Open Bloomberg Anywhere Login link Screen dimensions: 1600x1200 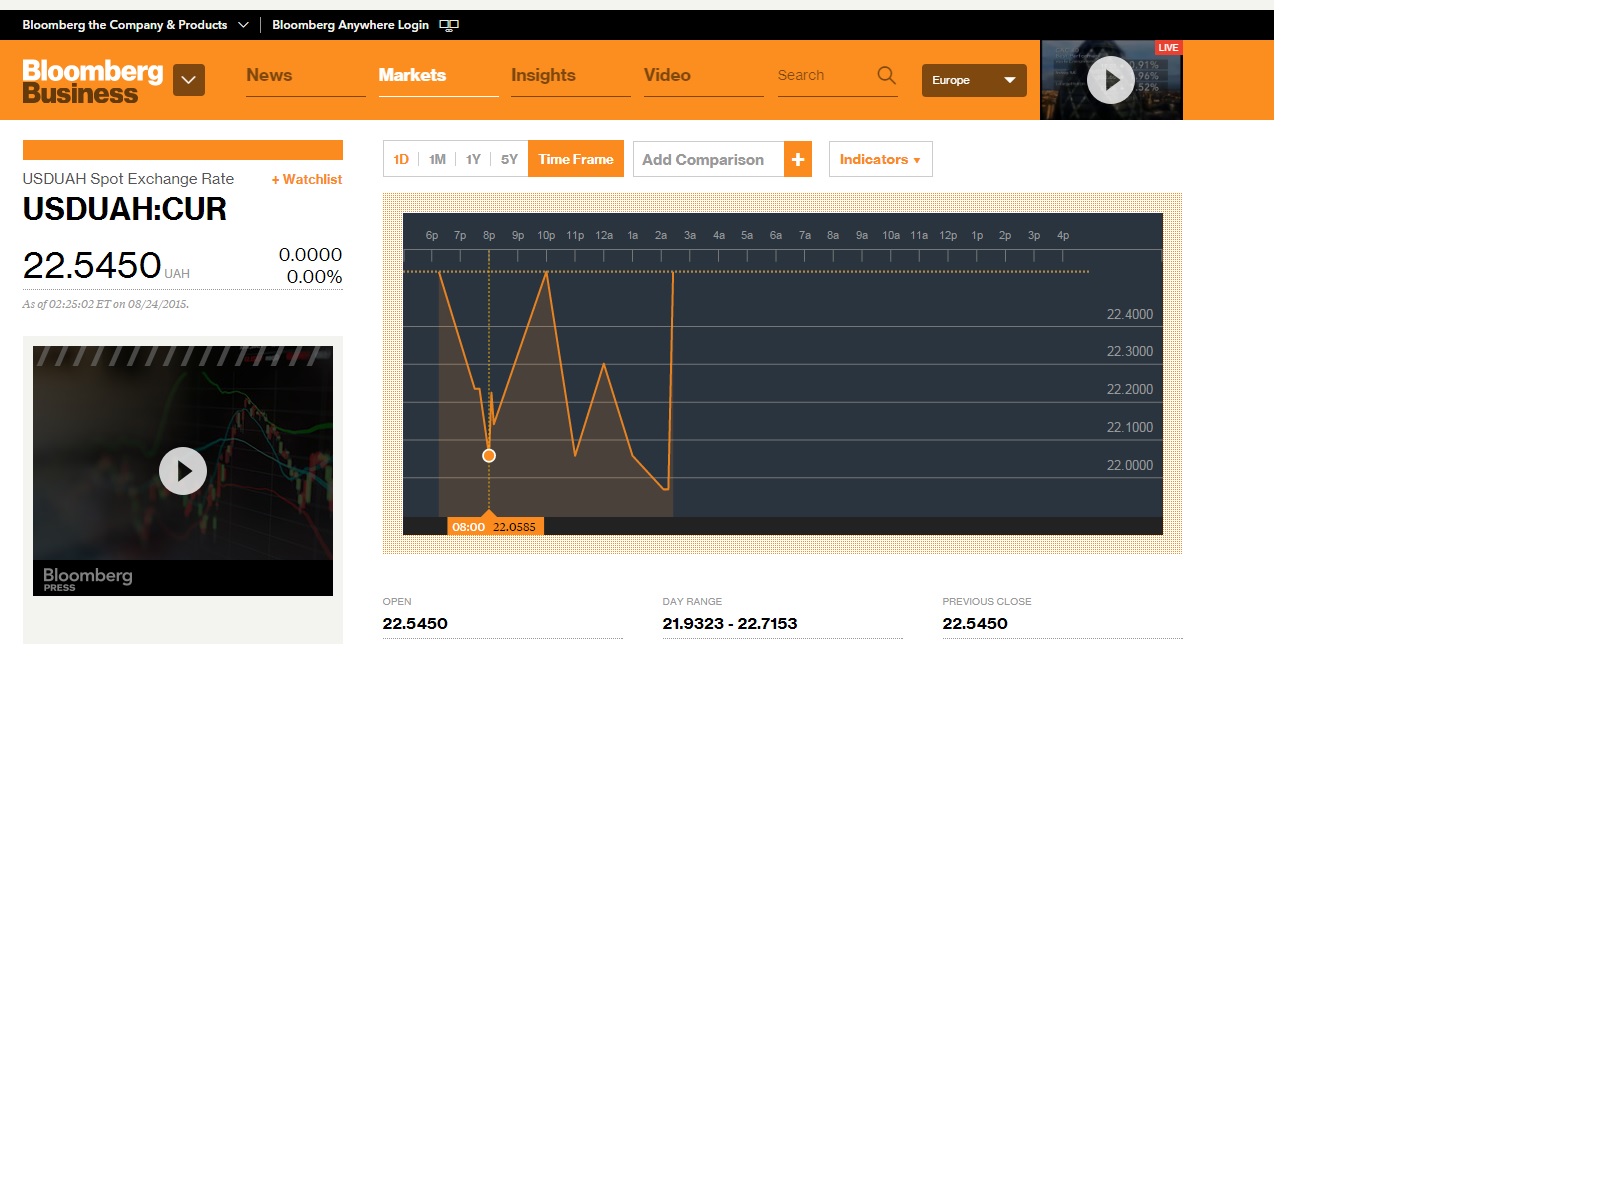point(350,25)
